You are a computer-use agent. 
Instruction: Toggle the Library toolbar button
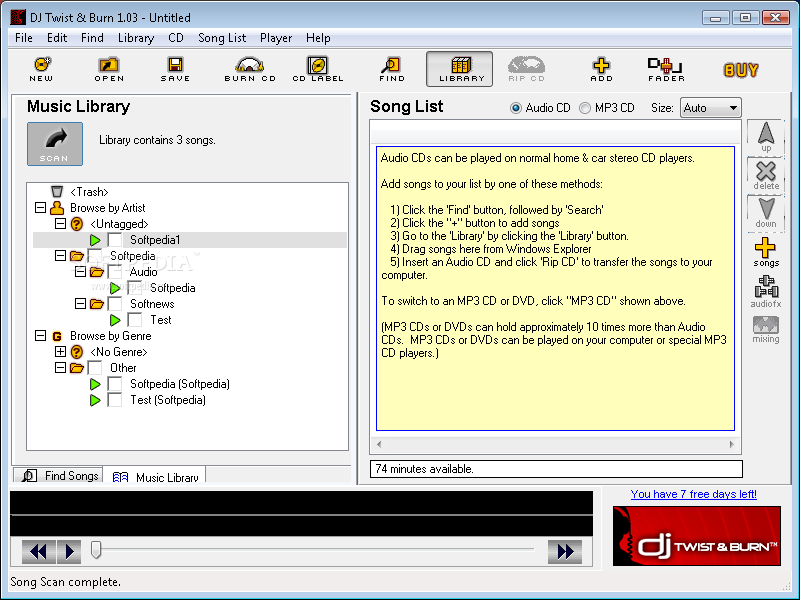(x=460, y=69)
